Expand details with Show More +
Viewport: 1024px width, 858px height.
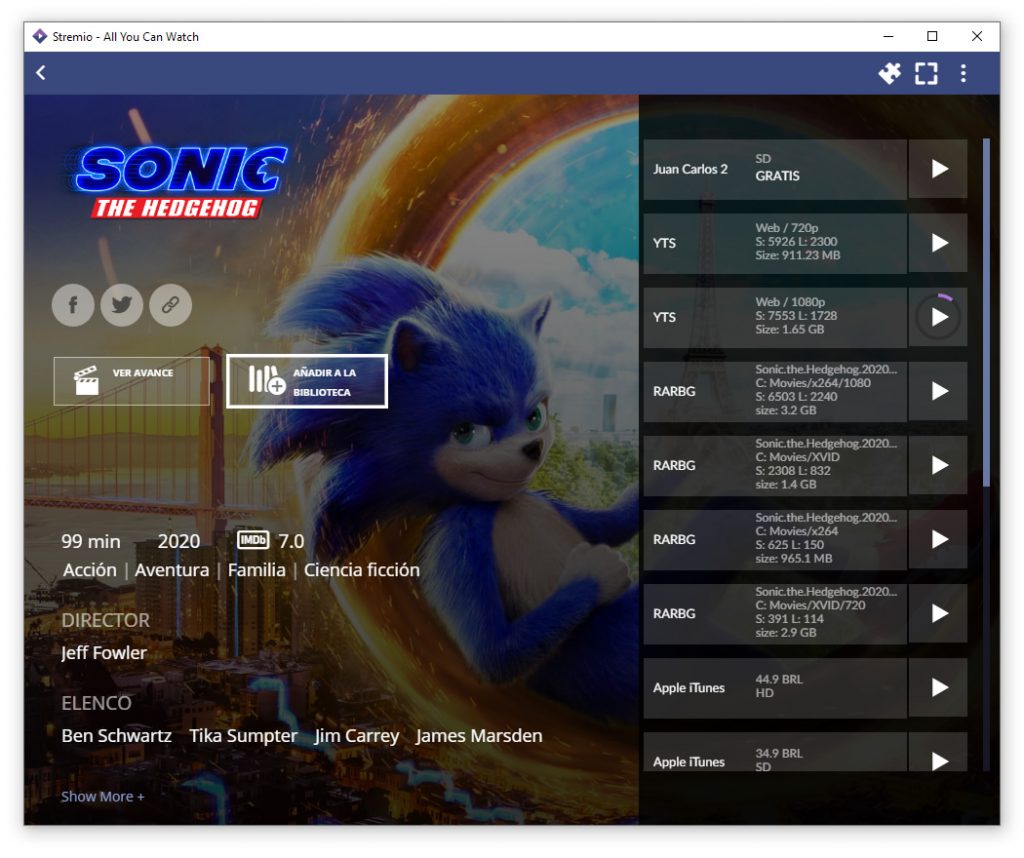tap(103, 797)
